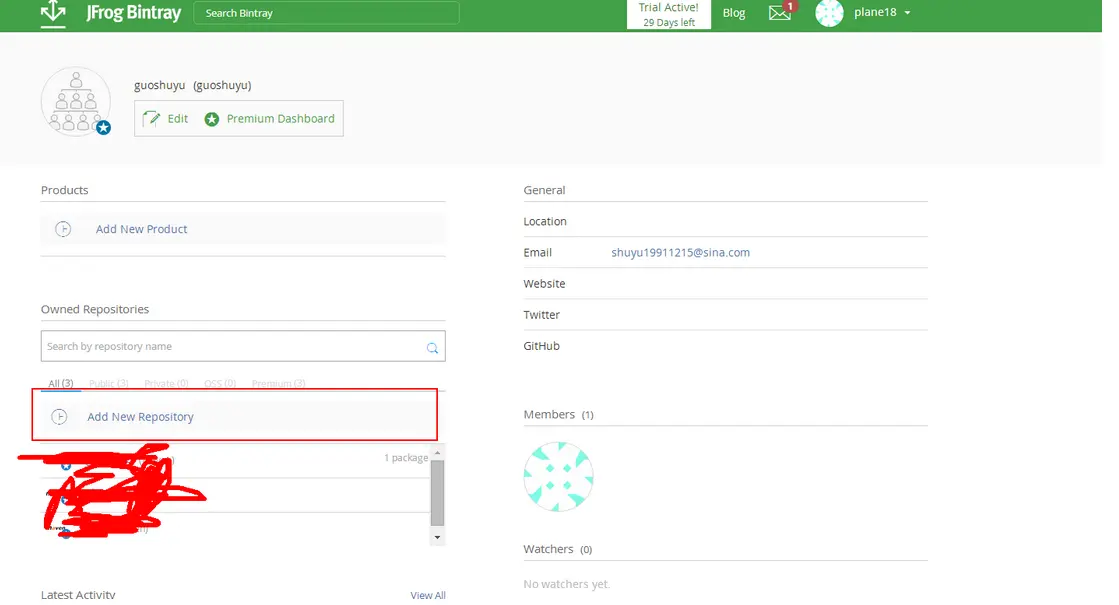The width and height of the screenshot is (1119, 605).
Task: Click the repository search magnifier icon
Action: (432, 347)
